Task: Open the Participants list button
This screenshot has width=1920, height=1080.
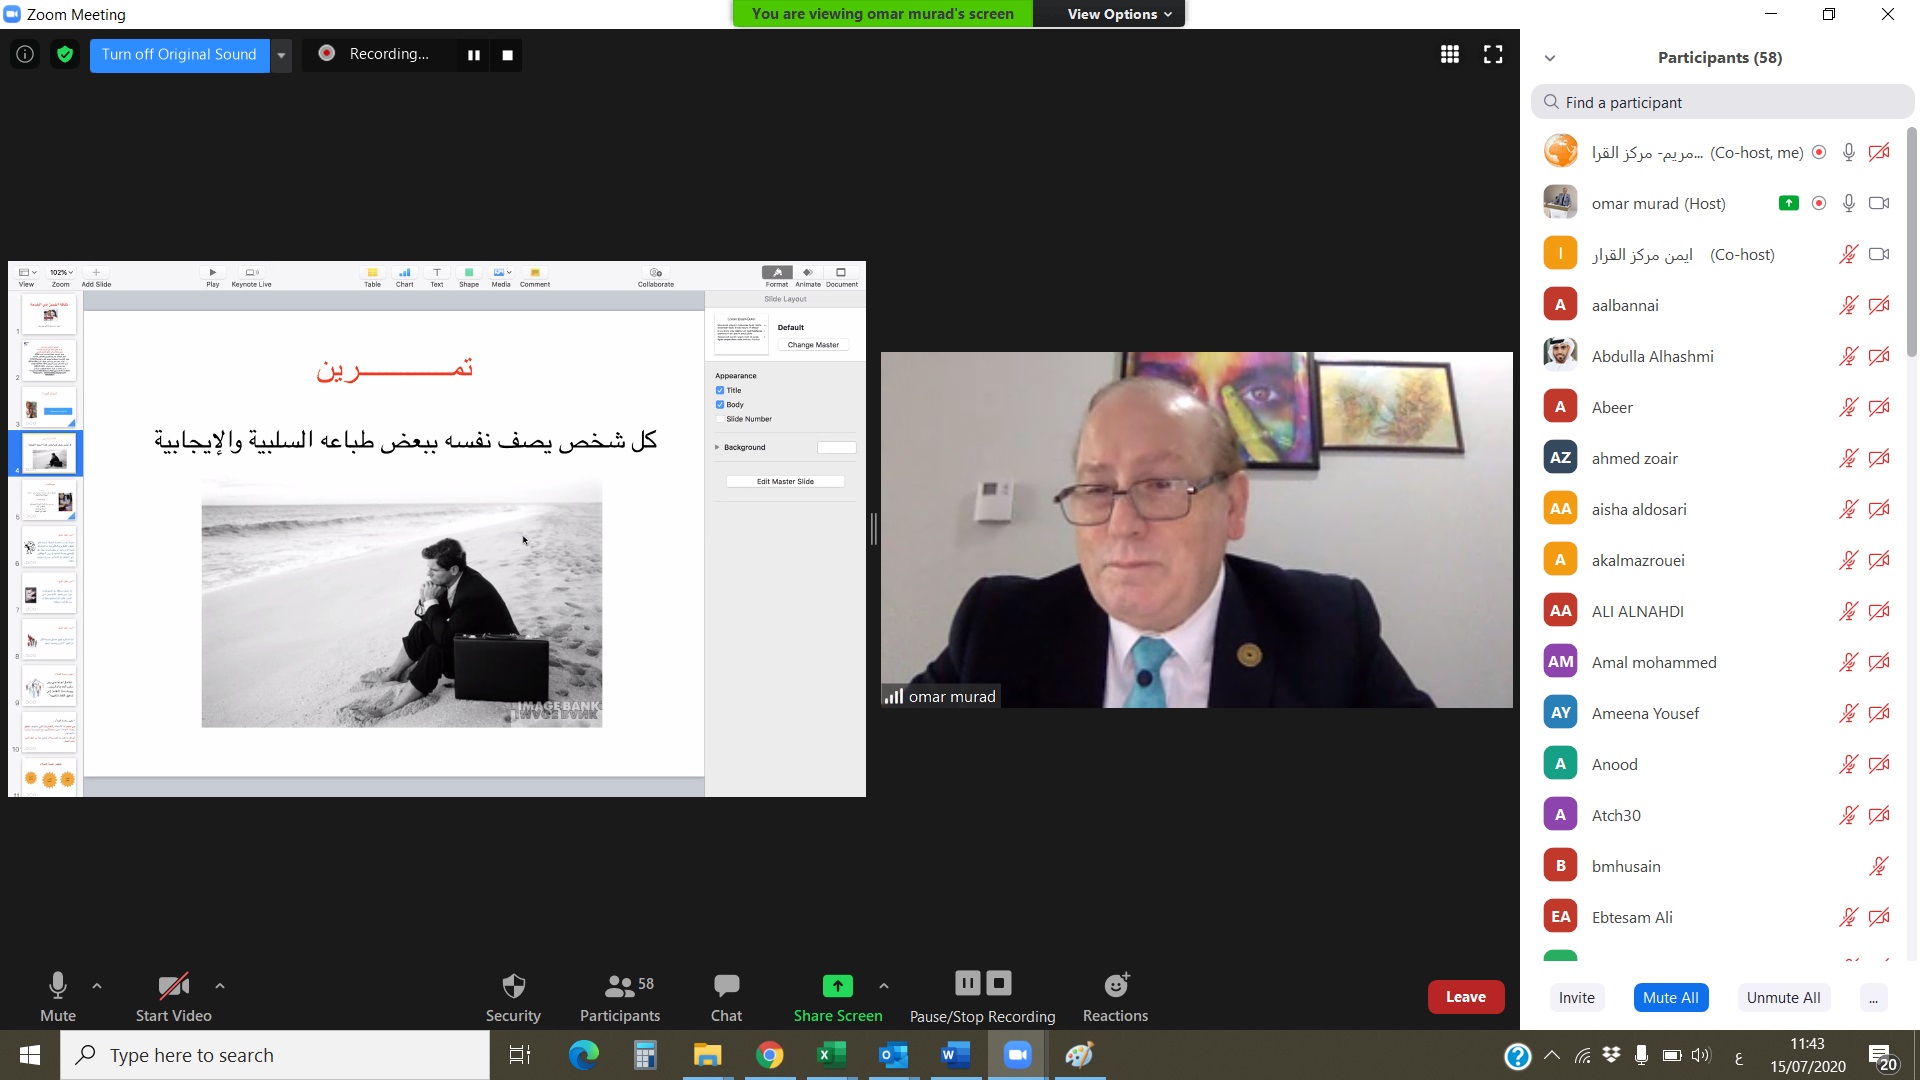Action: (x=620, y=997)
